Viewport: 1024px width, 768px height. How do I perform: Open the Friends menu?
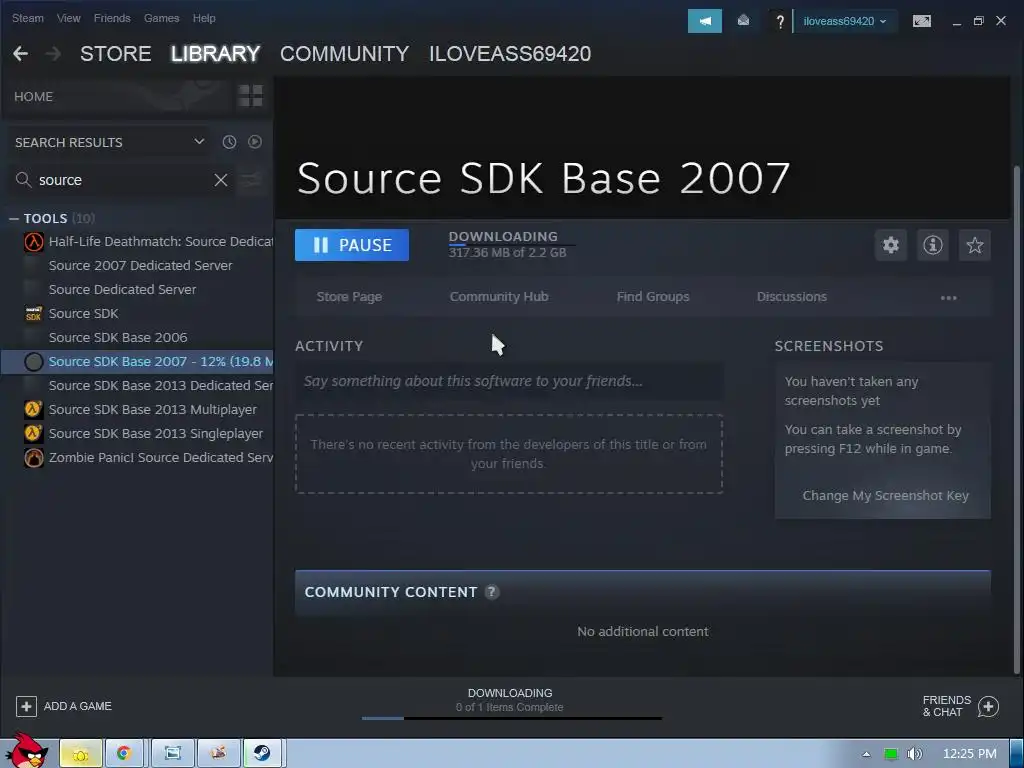point(112,18)
